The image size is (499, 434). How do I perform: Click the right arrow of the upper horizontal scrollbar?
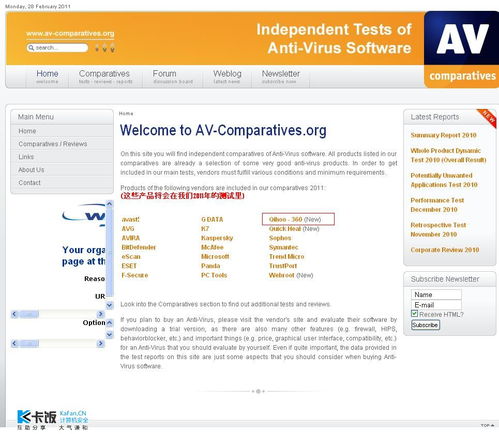point(100,314)
